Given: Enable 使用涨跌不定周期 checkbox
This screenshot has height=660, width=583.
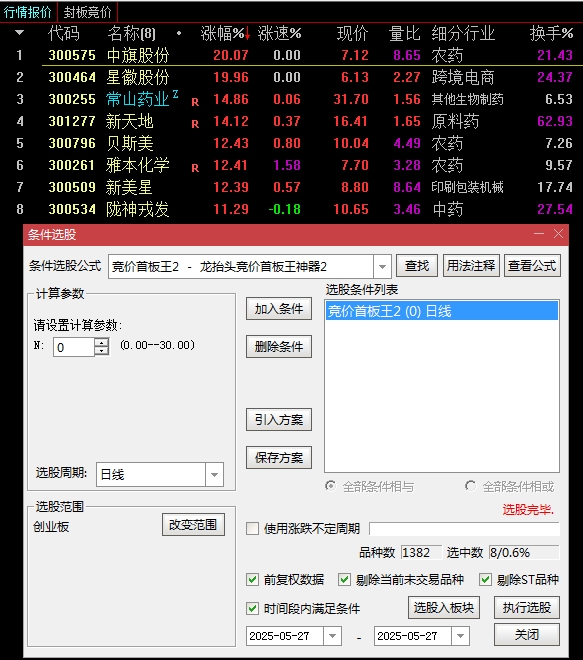Looking at the screenshot, I should (253, 528).
